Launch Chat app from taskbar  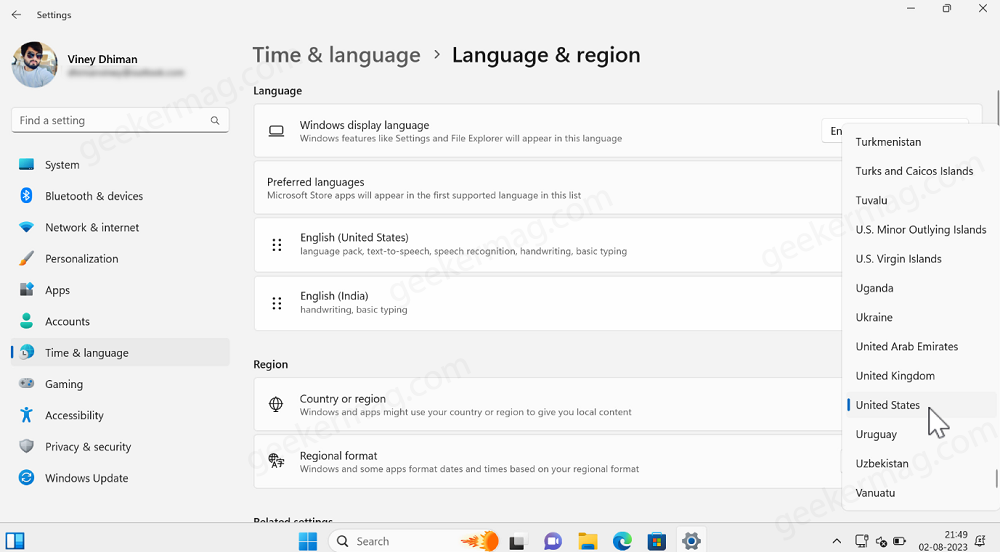coord(552,541)
